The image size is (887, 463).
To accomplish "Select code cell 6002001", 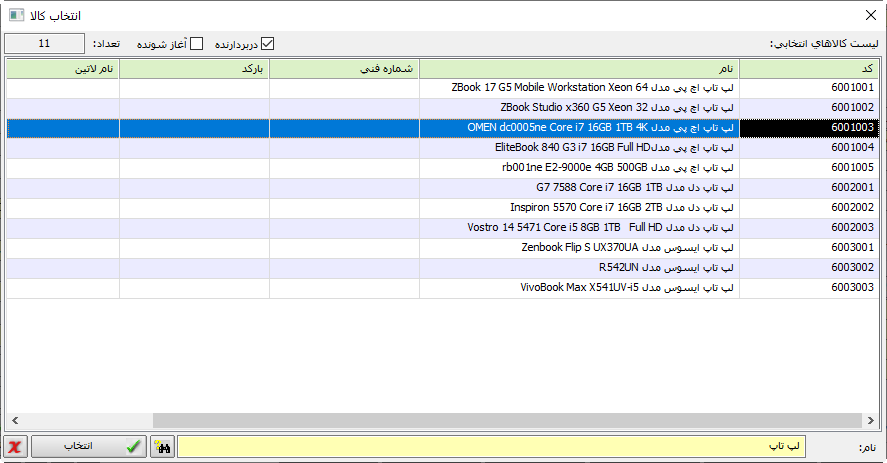I will pos(809,187).
